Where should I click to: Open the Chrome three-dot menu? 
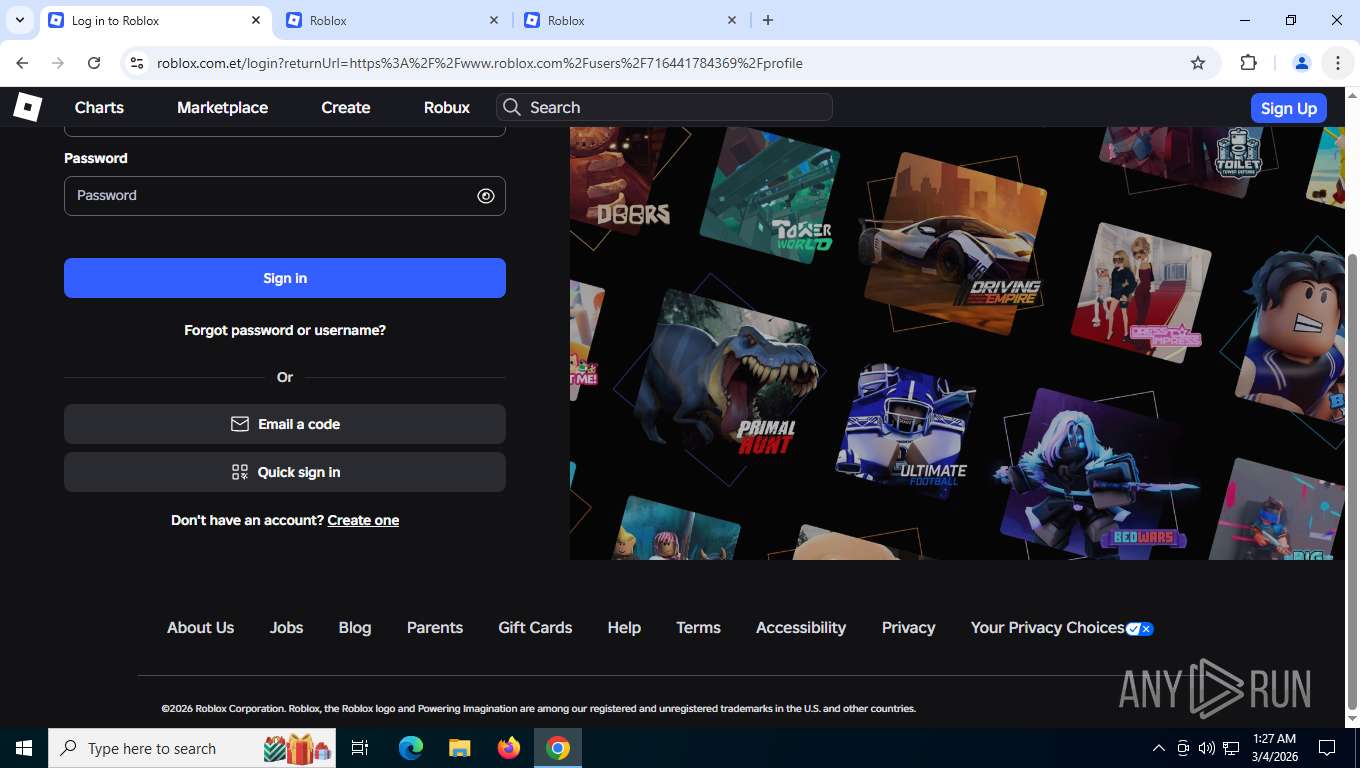tap(1338, 63)
